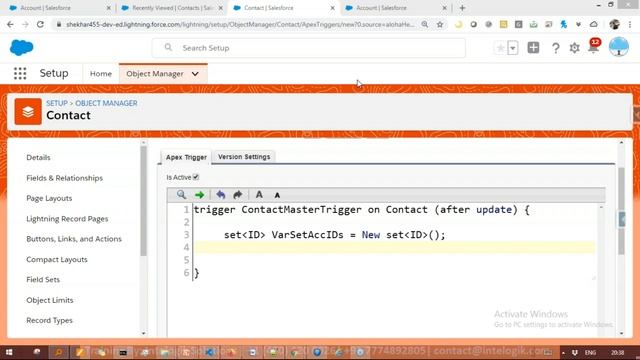
Task: Open the Chrome profile picture in toolbar
Action: point(614,24)
